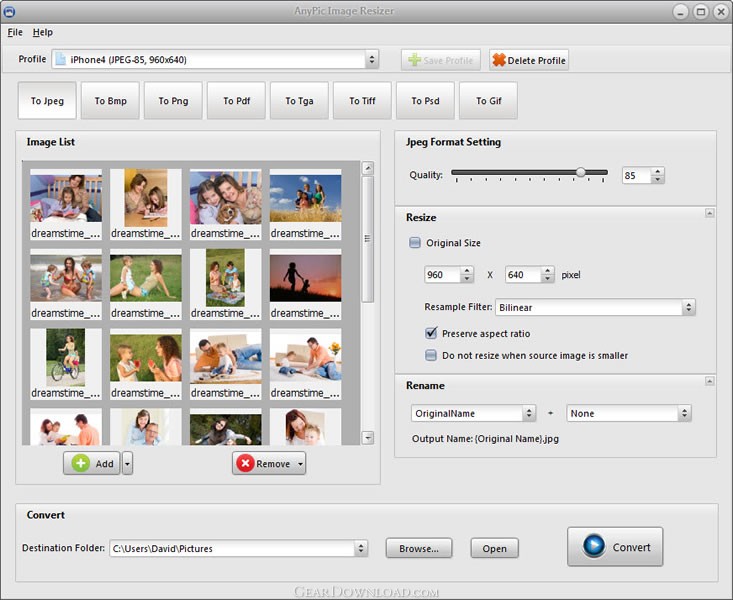
Task: Click the orange X Delete Profile icon
Action: tap(499, 60)
